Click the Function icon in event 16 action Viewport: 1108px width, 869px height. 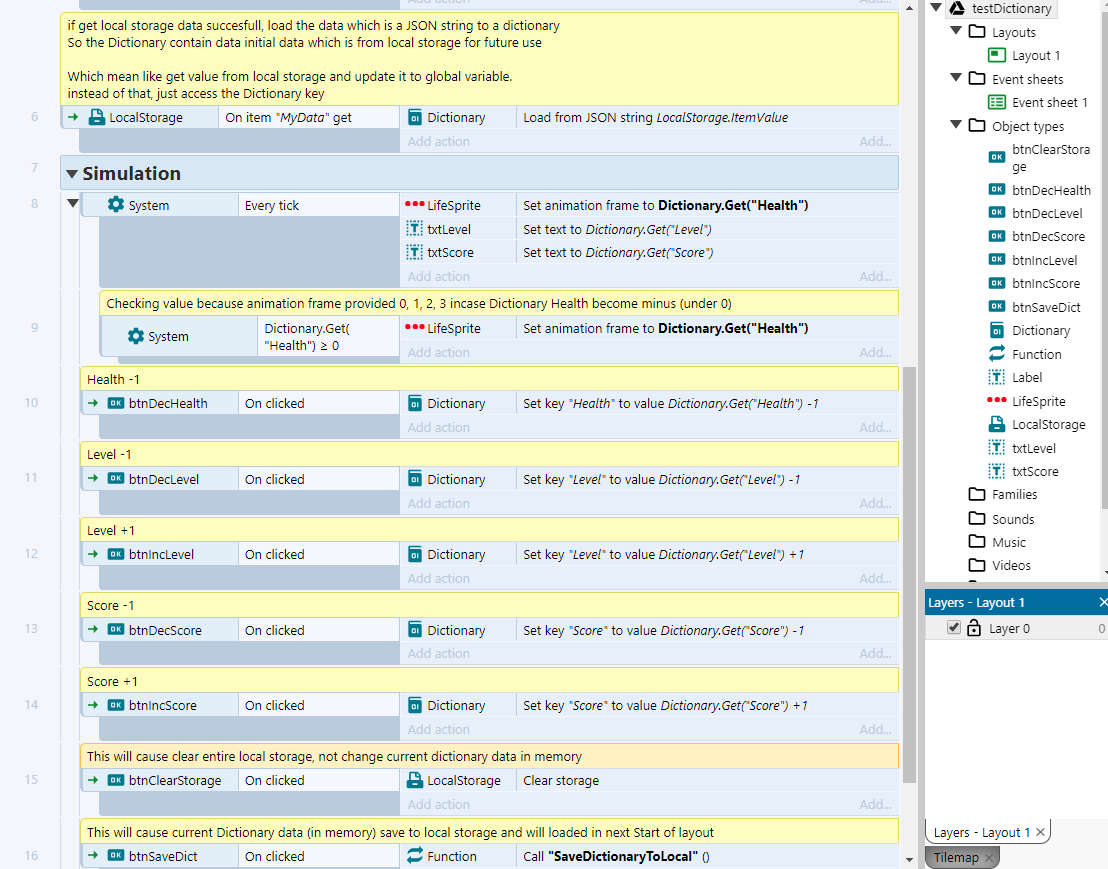[415, 856]
